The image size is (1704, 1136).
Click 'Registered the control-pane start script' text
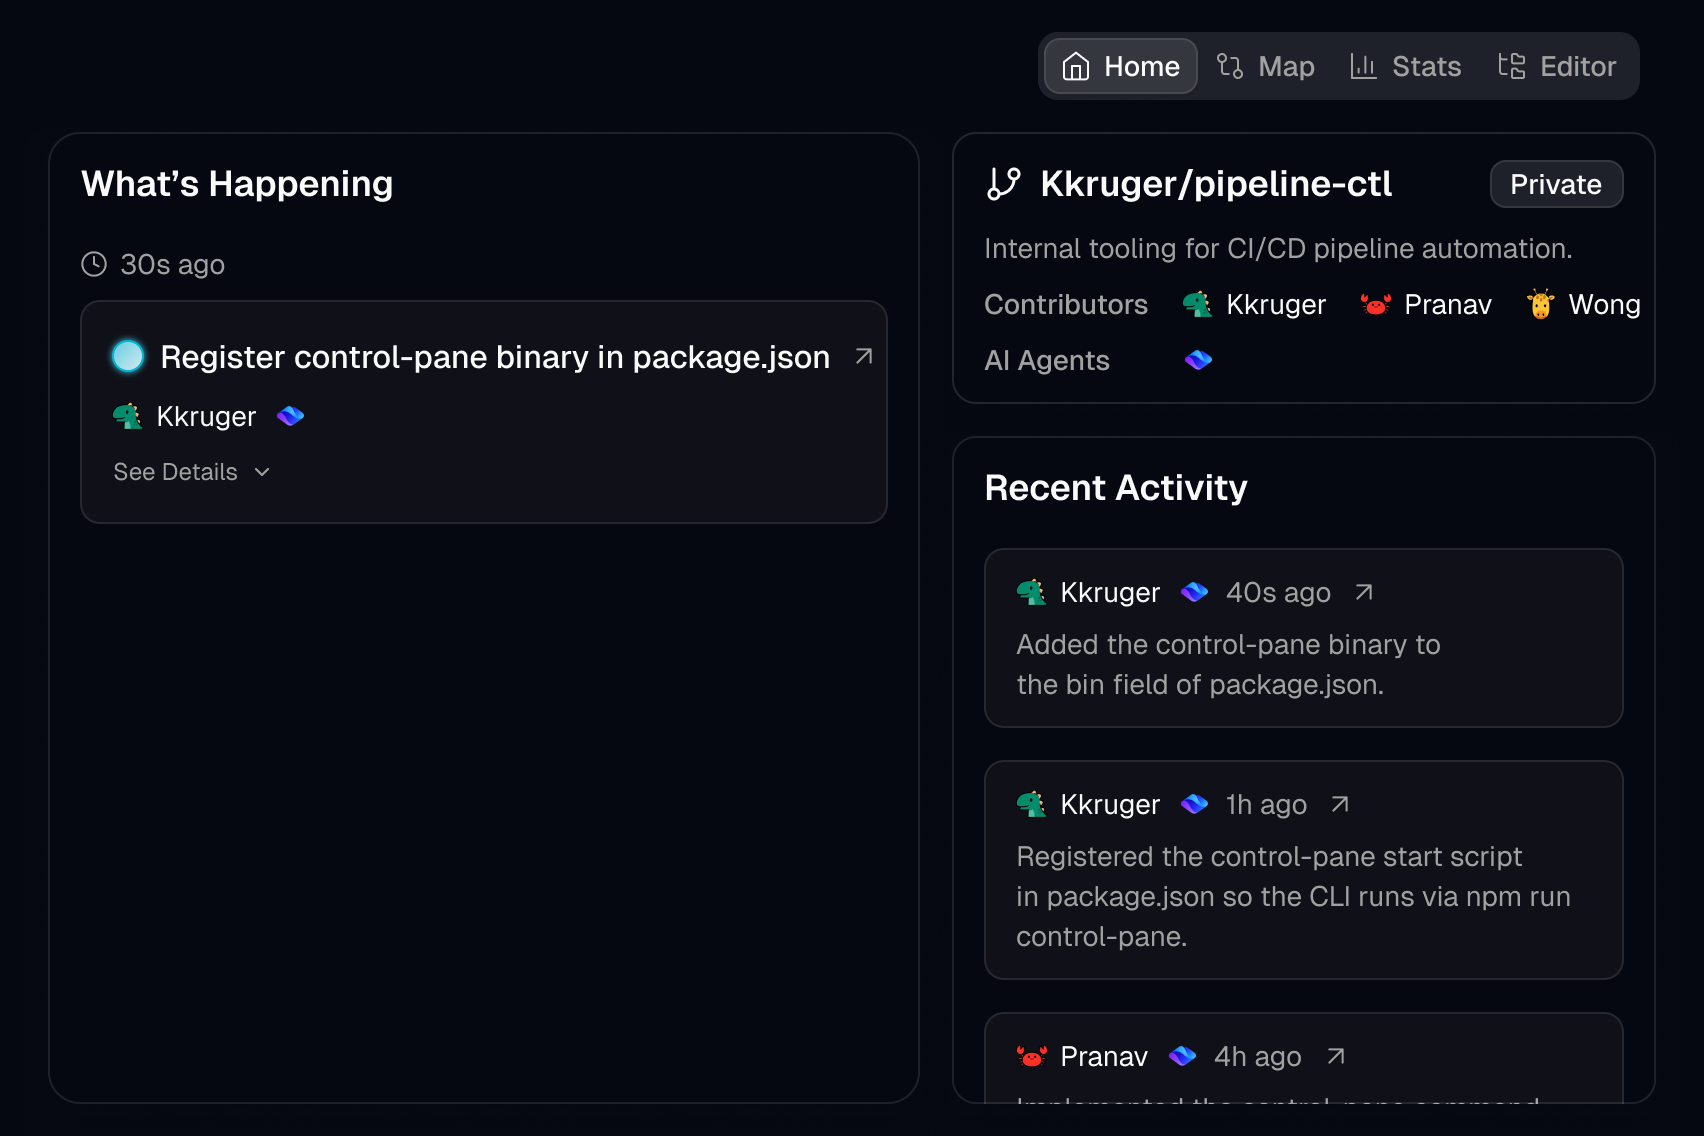[x=1293, y=896]
